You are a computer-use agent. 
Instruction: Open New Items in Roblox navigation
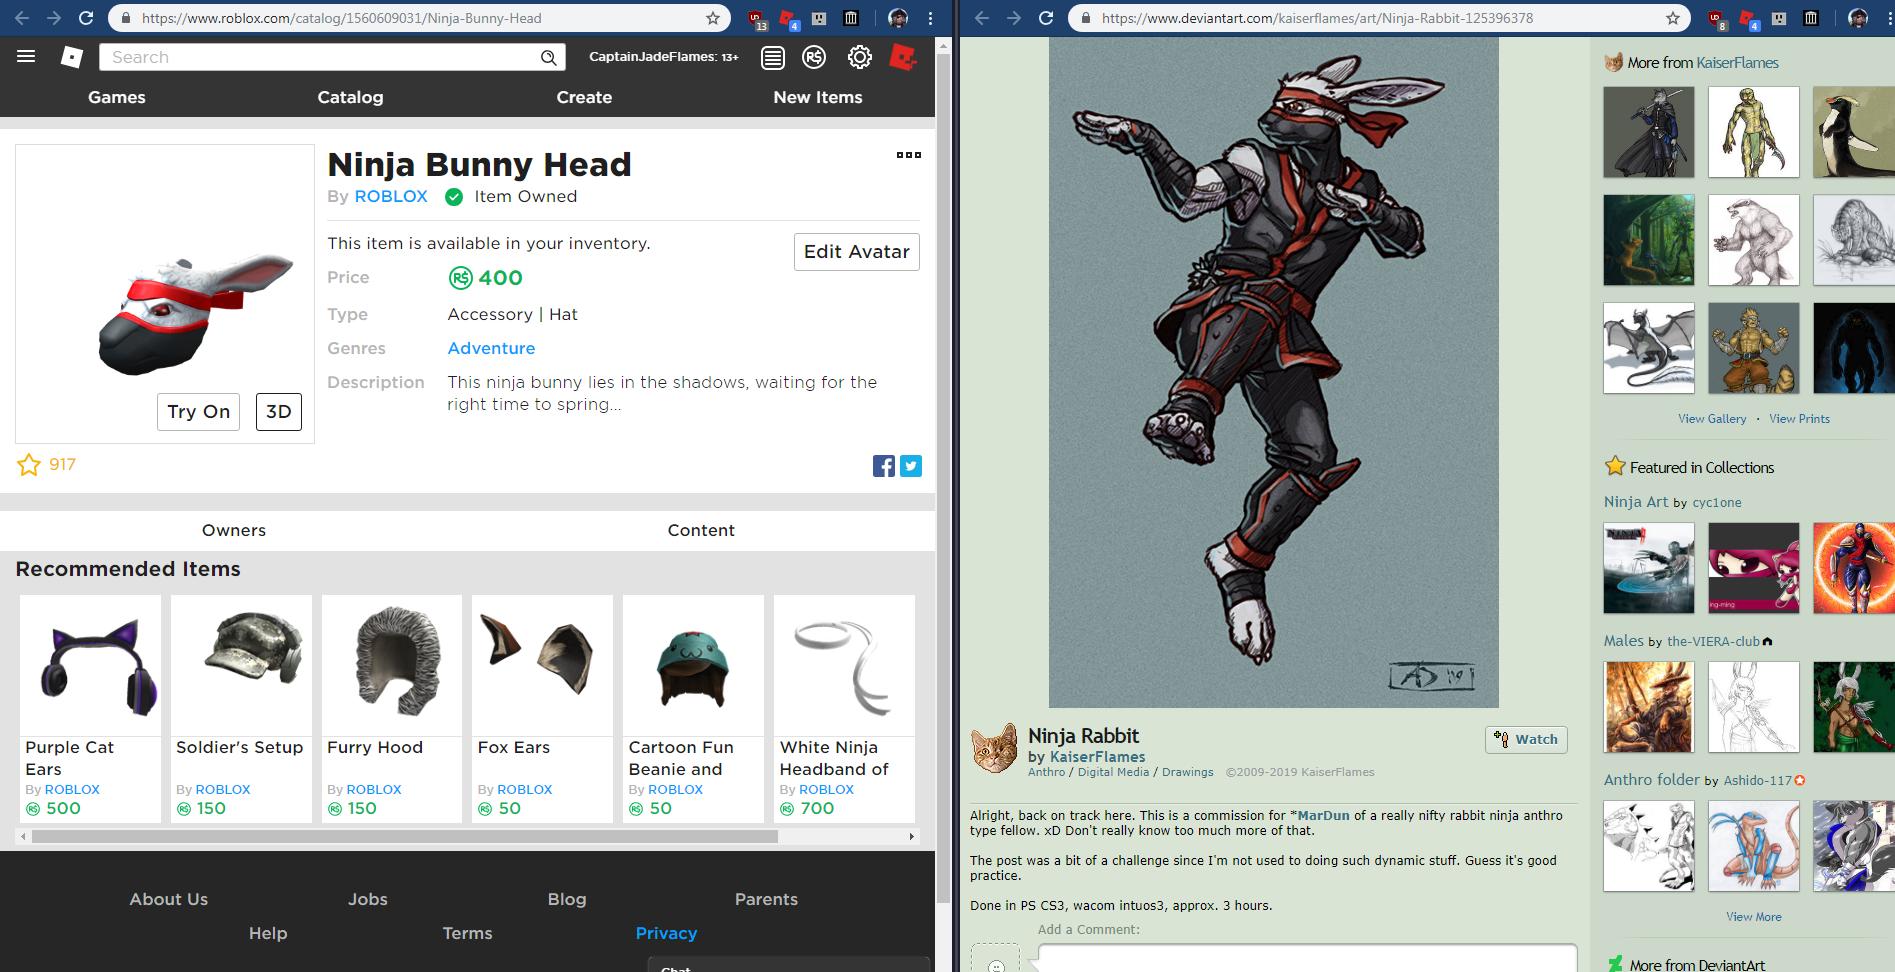coord(818,97)
